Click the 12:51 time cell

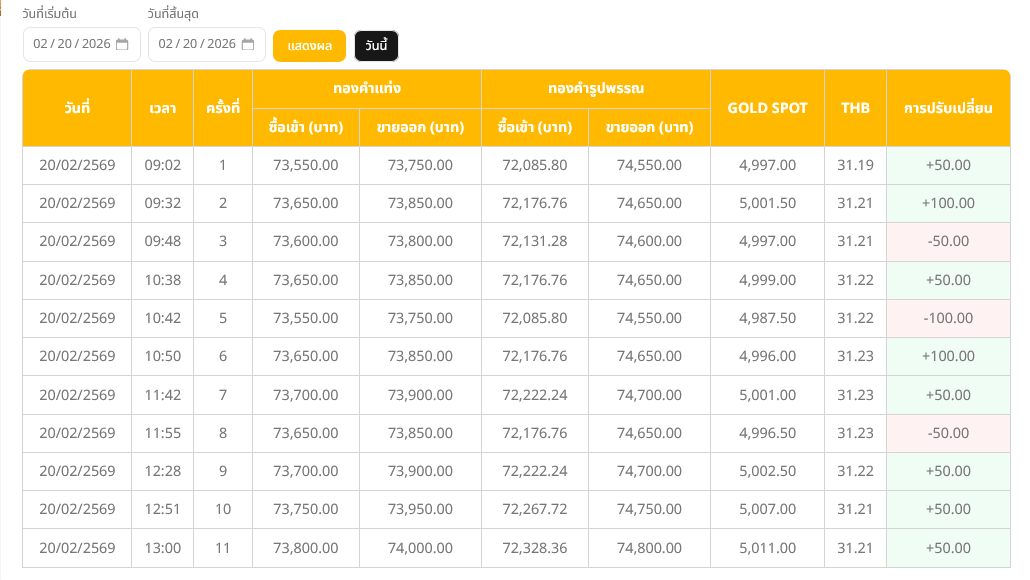point(162,510)
